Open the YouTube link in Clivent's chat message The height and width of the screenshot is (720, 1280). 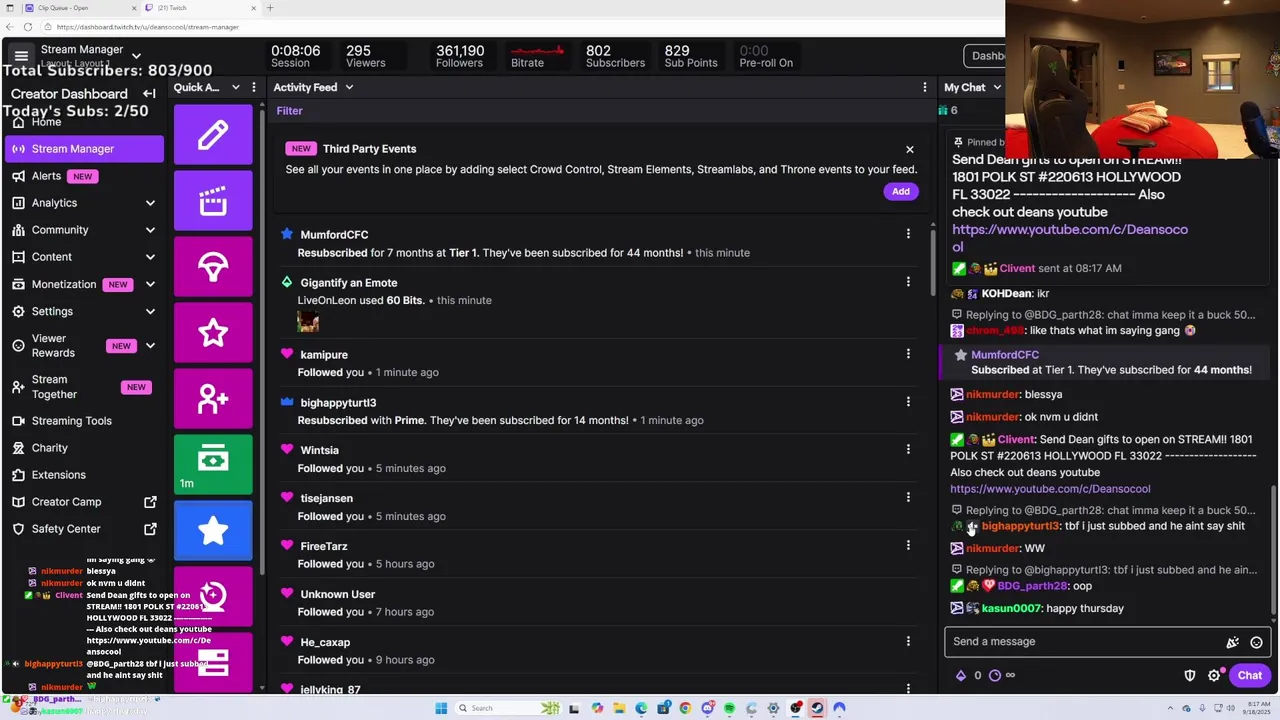point(1050,489)
